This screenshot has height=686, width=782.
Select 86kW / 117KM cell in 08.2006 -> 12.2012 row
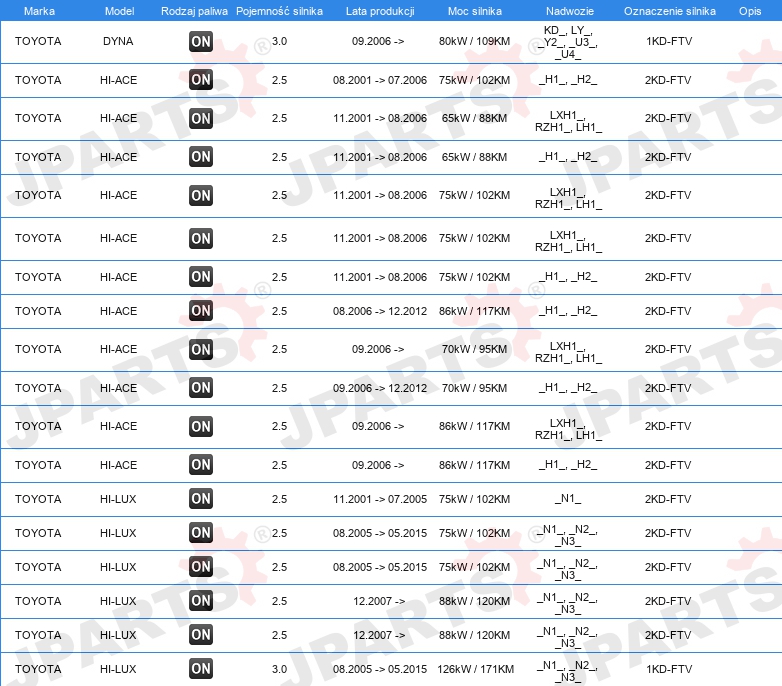click(x=474, y=311)
